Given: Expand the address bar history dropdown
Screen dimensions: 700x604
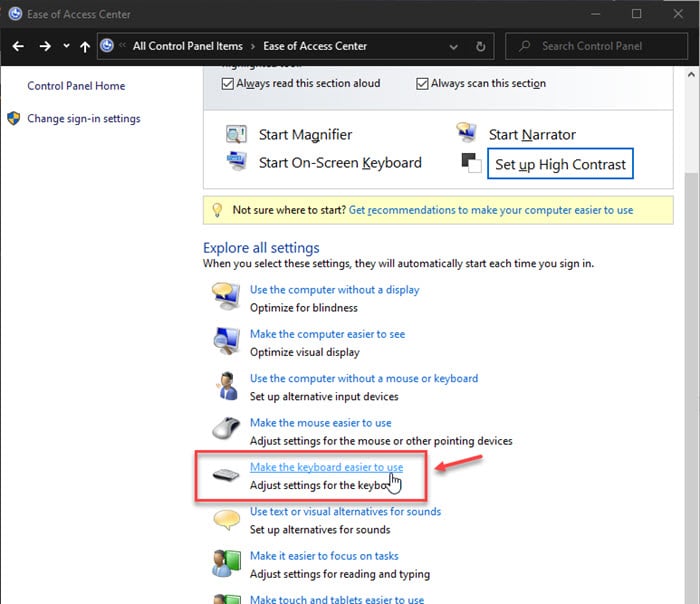Looking at the screenshot, I should tap(454, 46).
